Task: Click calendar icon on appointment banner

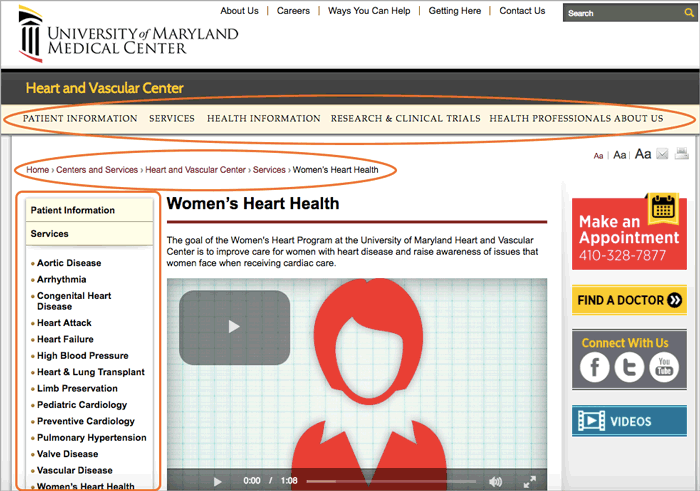Action: [x=663, y=208]
